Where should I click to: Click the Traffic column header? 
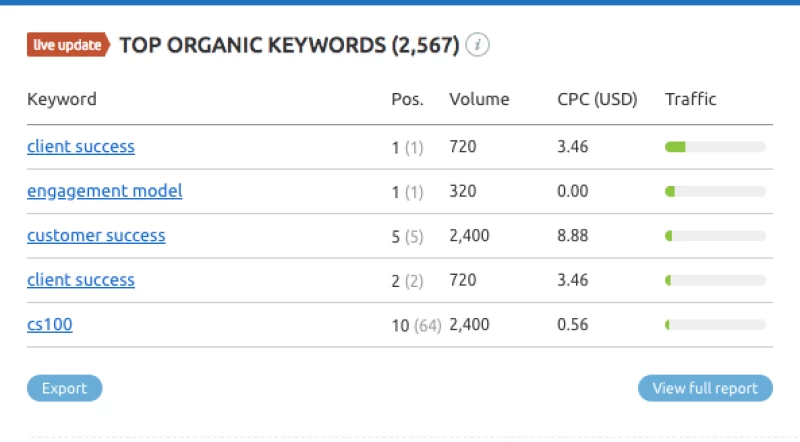click(691, 99)
